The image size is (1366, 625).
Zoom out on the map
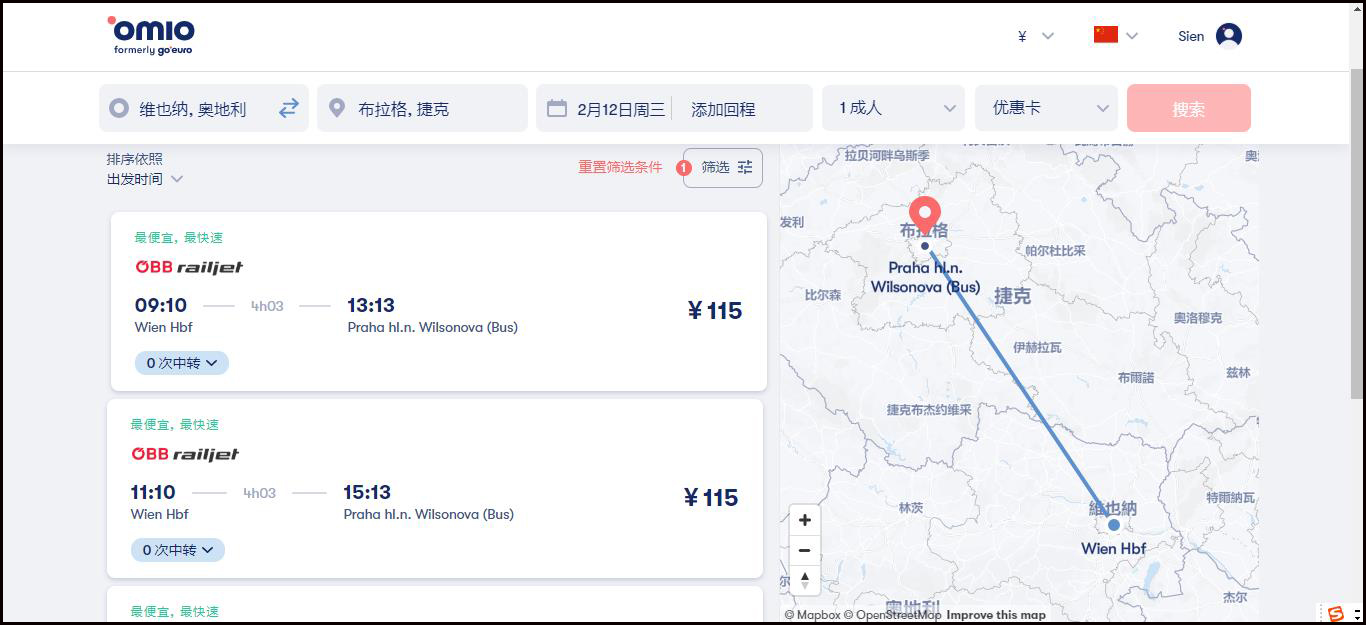click(x=805, y=550)
